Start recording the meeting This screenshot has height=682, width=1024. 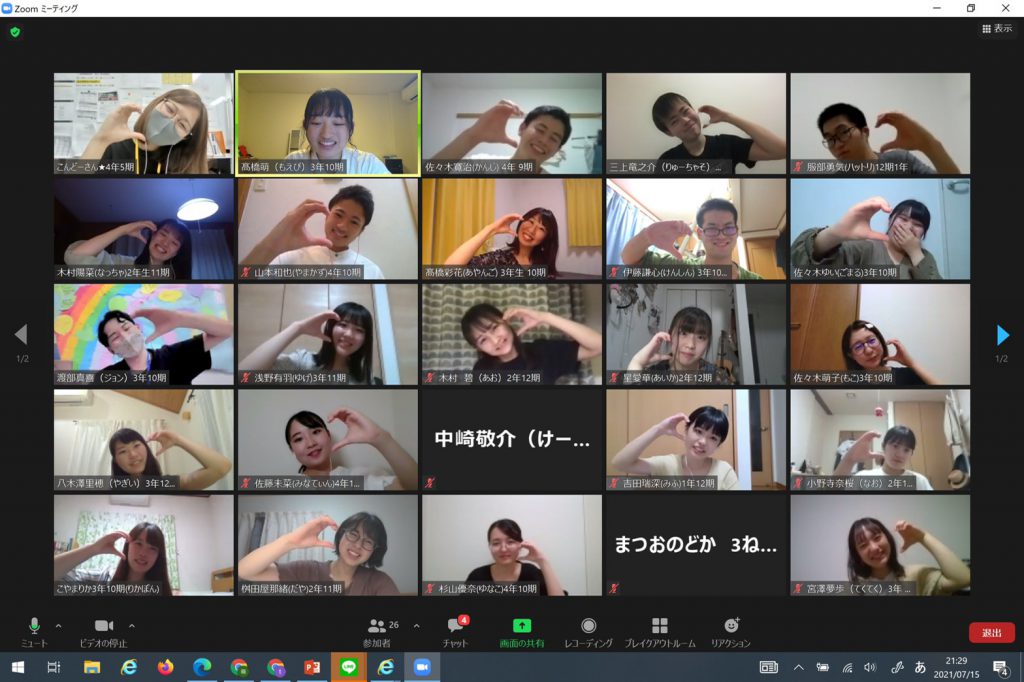click(588, 630)
